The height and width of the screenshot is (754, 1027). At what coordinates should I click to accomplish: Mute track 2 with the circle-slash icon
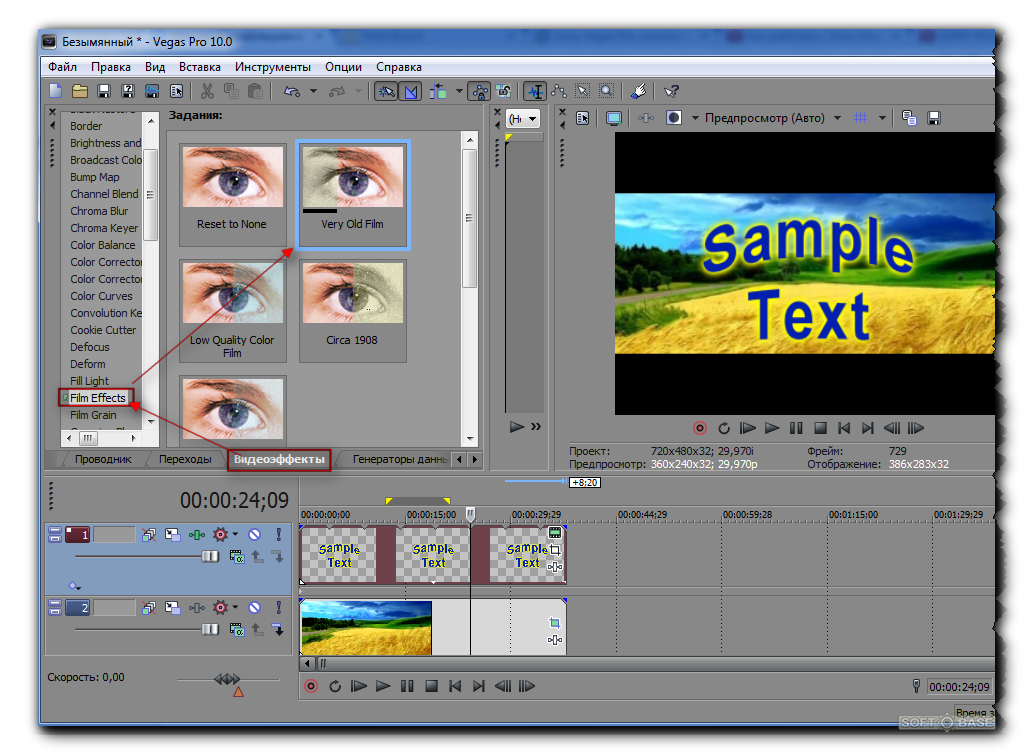[x=255, y=608]
